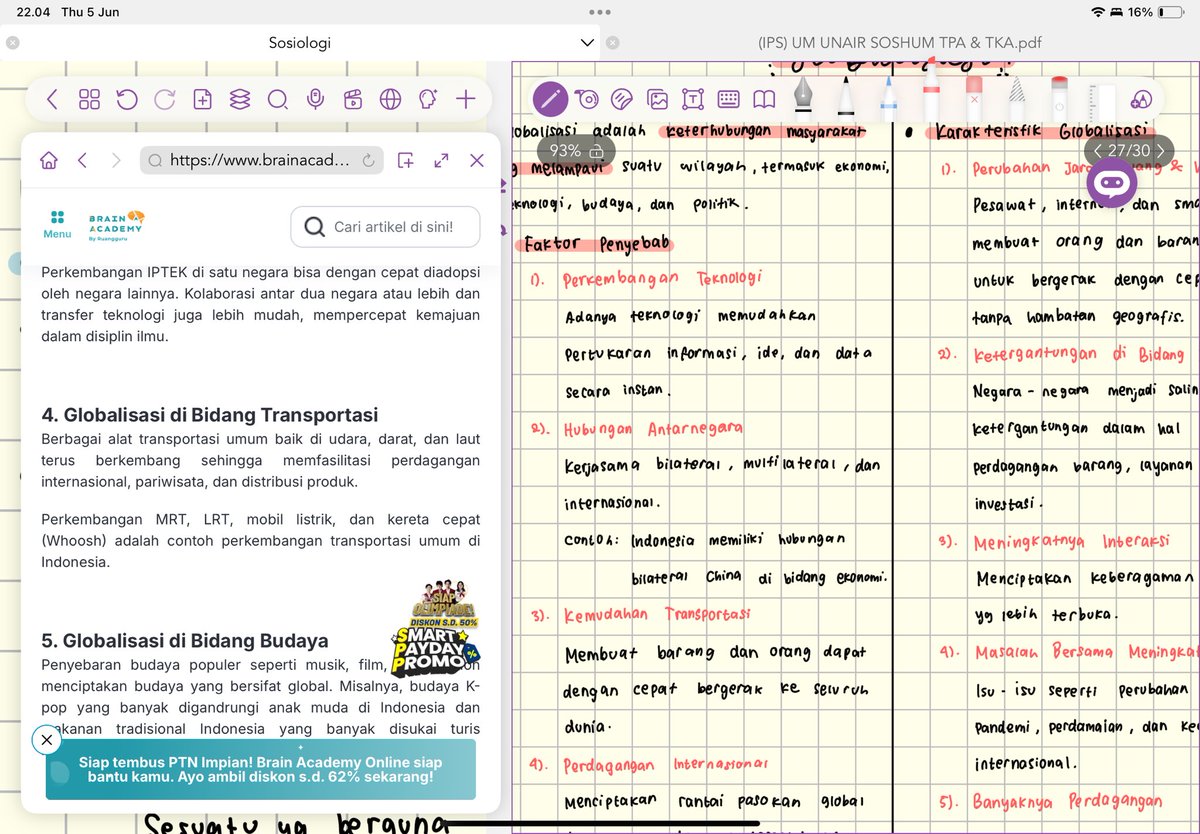Open the keyboard input tool
1200x834 pixels.
pyautogui.click(x=728, y=99)
